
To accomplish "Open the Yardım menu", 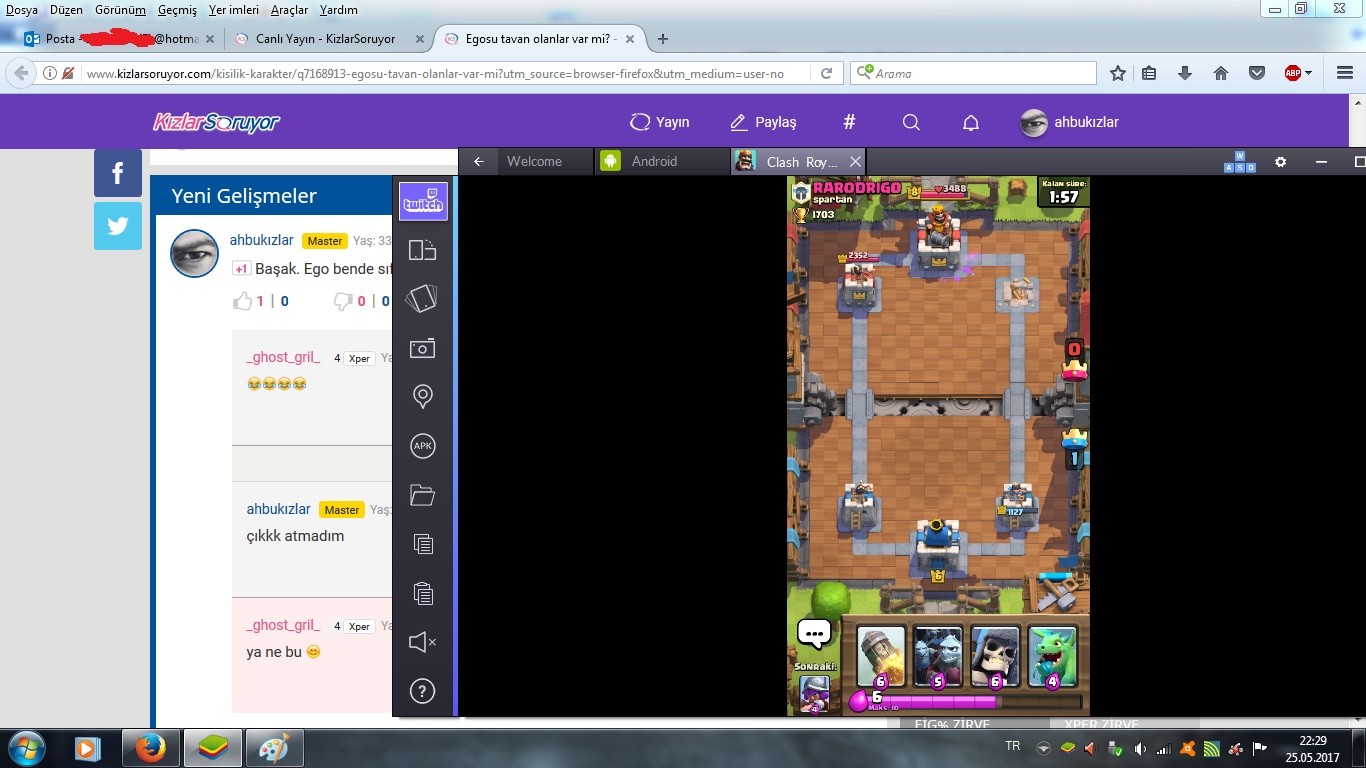I will 339,10.
